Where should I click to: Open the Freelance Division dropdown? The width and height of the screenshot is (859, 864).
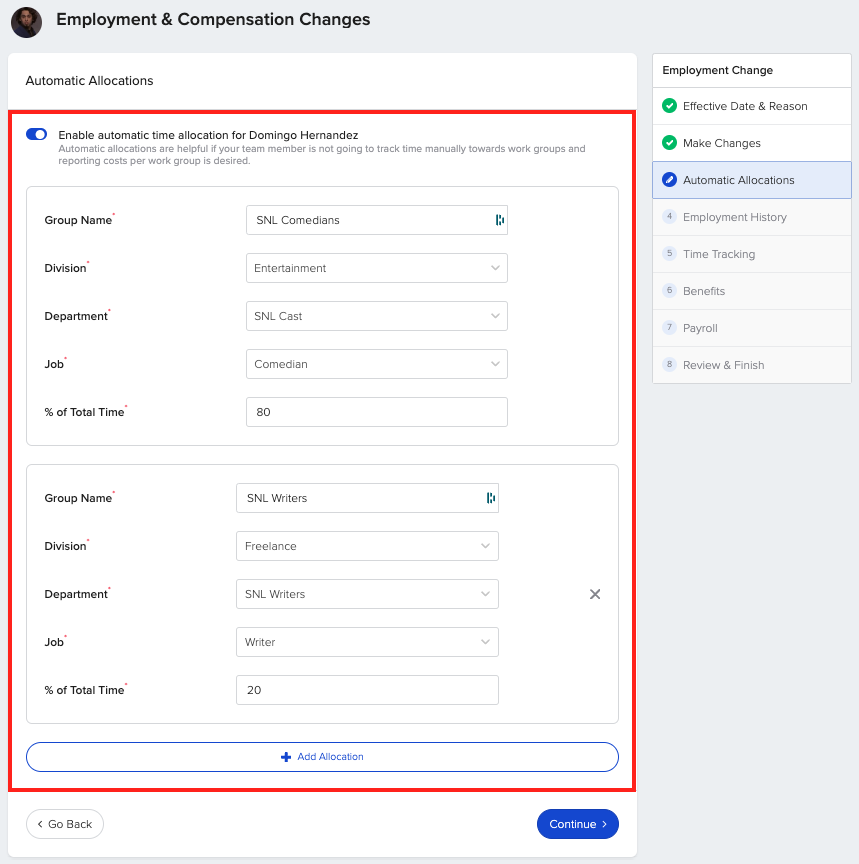tap(367, 546)
